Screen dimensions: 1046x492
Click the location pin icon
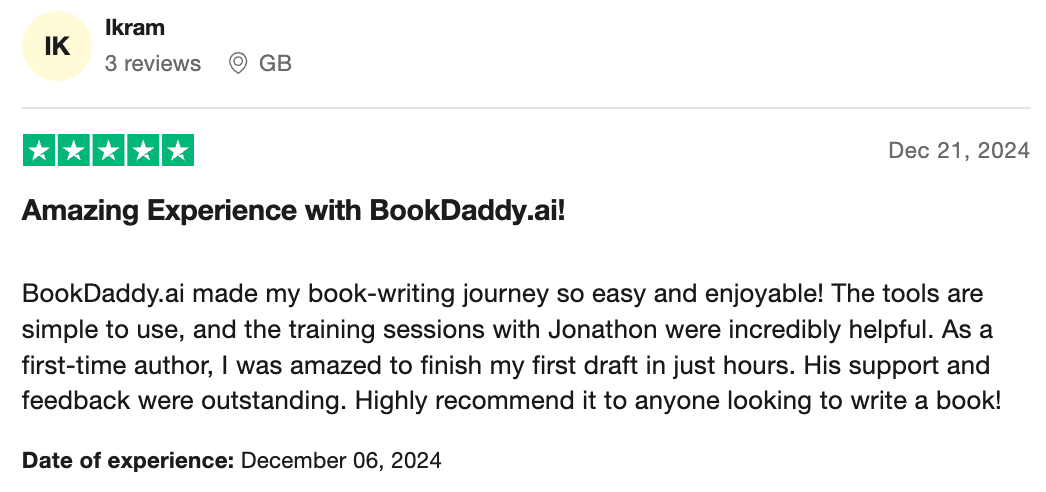coord(238,64)
